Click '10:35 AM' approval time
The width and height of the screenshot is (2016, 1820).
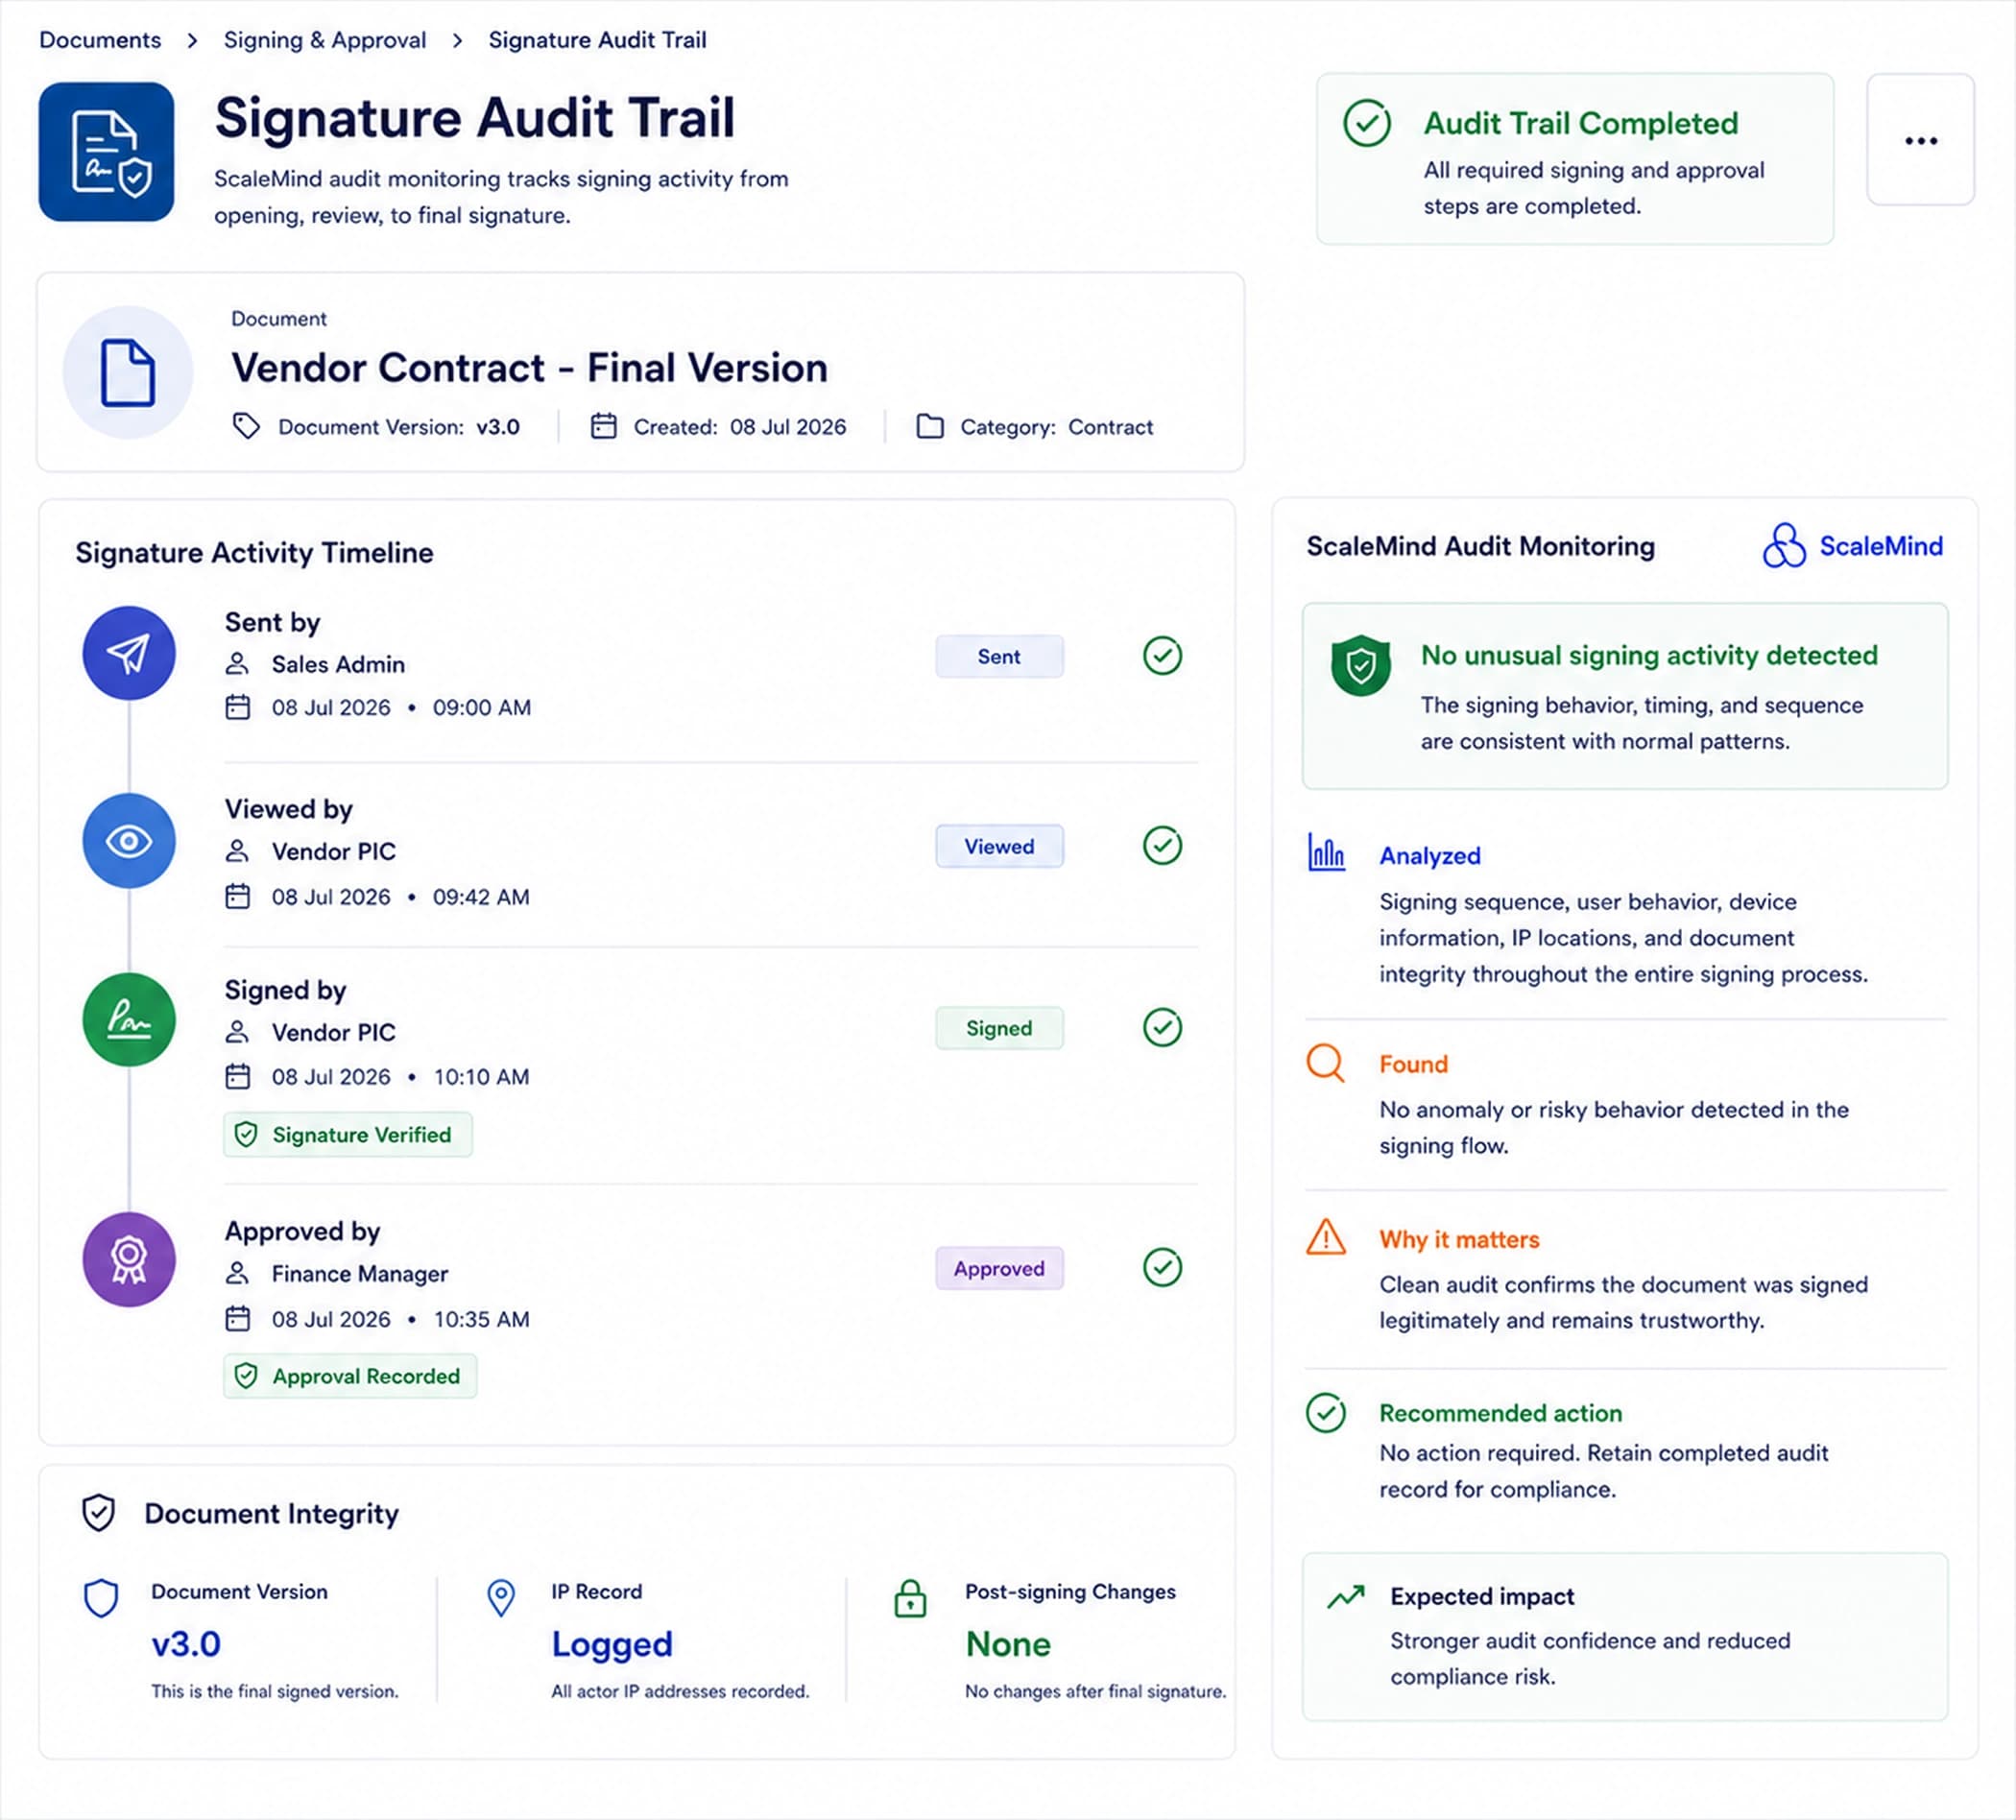[481, 1320]
